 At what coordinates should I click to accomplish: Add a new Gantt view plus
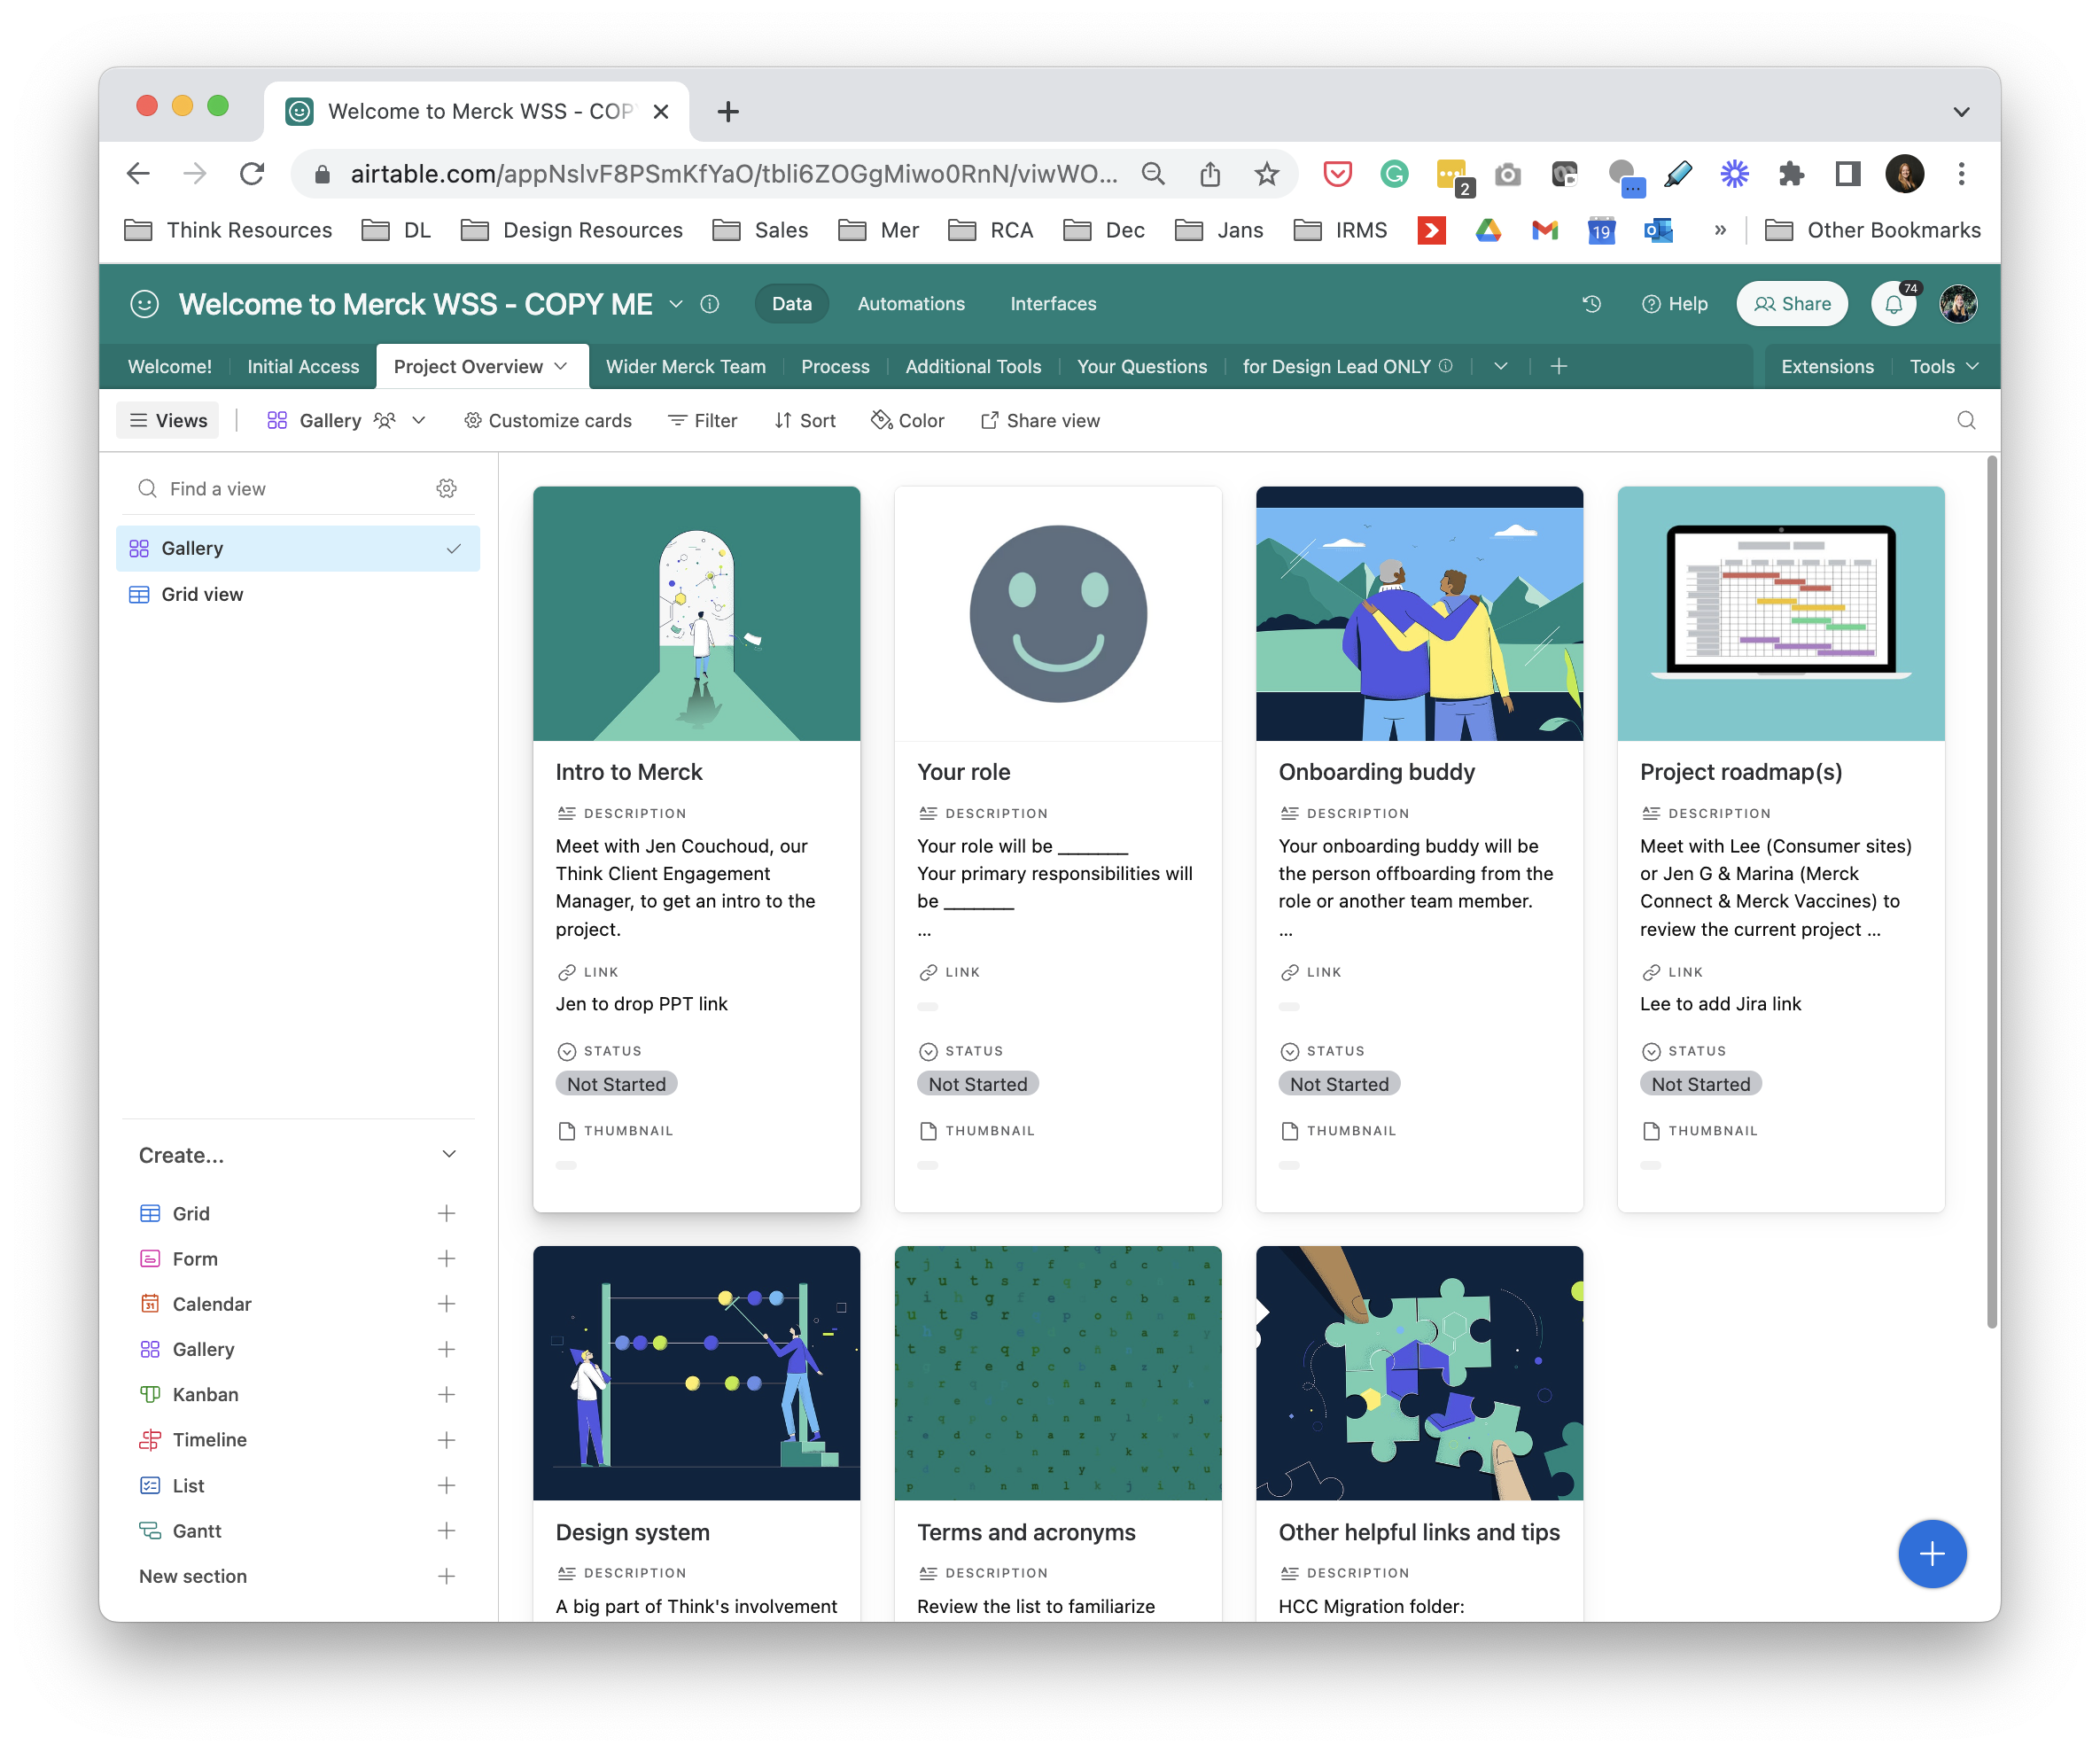click(x=446, y=1530)
